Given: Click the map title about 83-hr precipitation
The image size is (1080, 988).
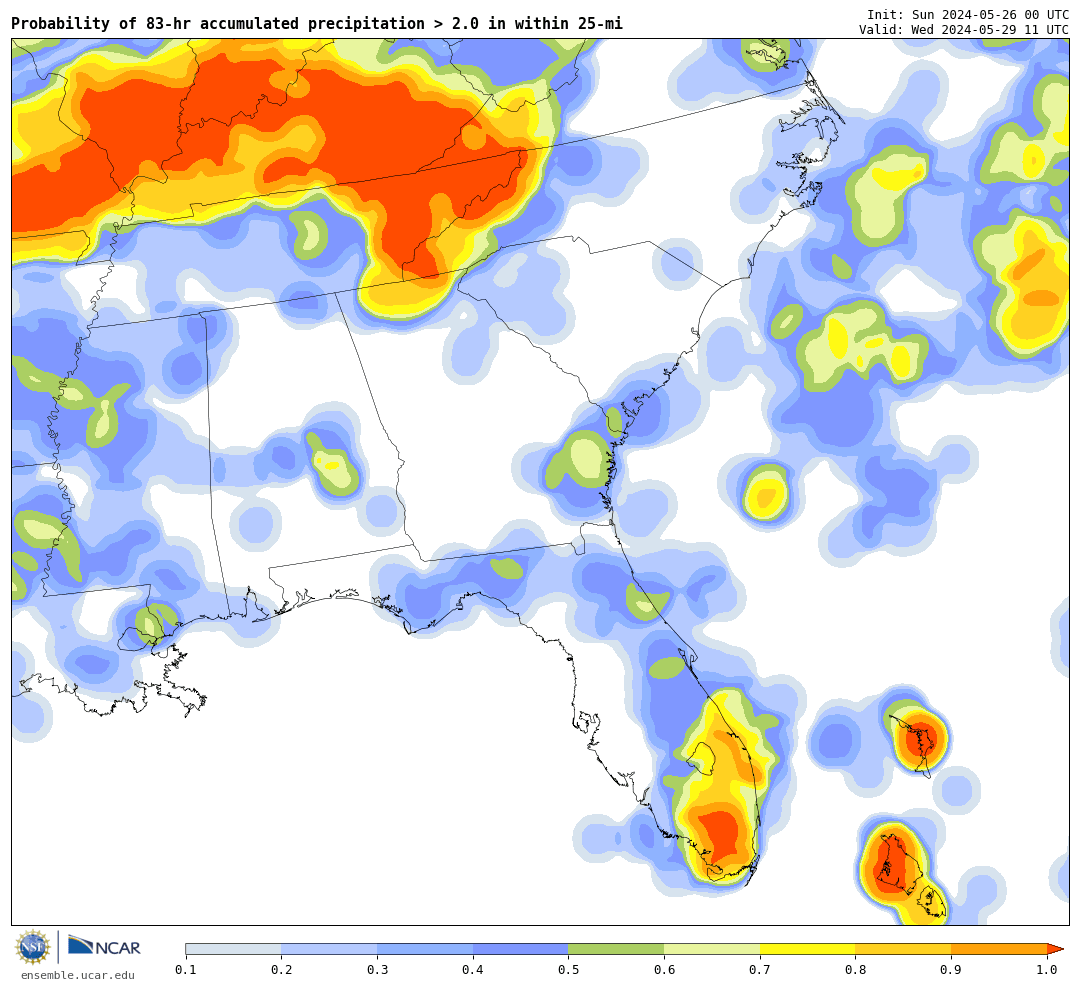Looking at the screenshot, I should (317, 23).
